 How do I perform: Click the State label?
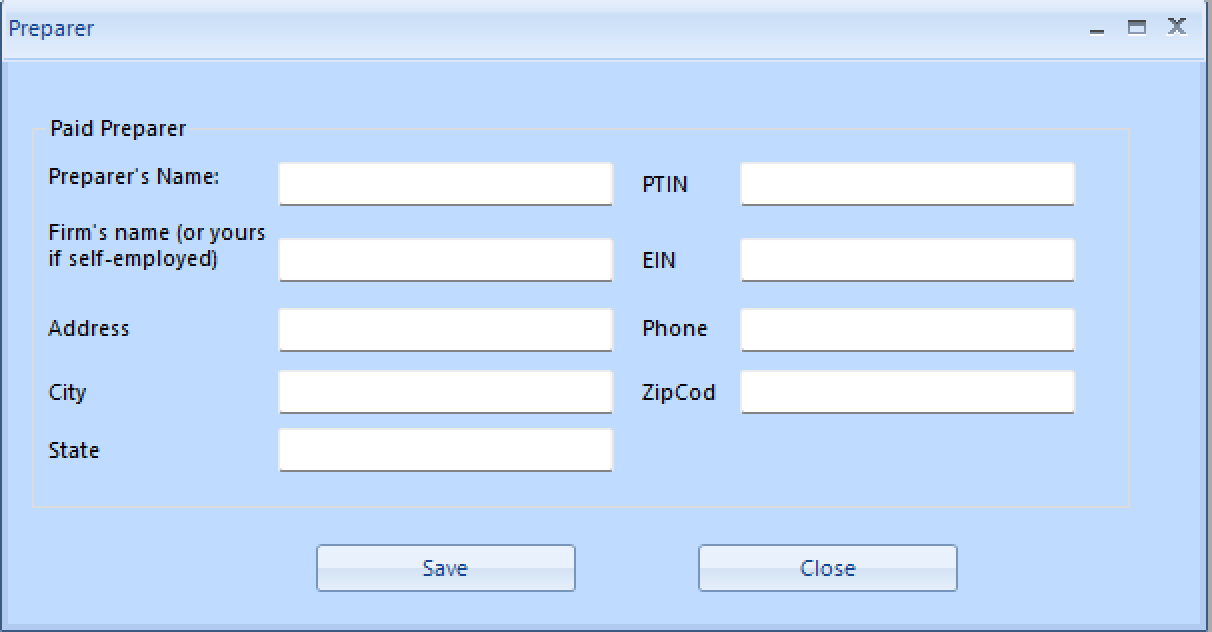click(74, 451)
